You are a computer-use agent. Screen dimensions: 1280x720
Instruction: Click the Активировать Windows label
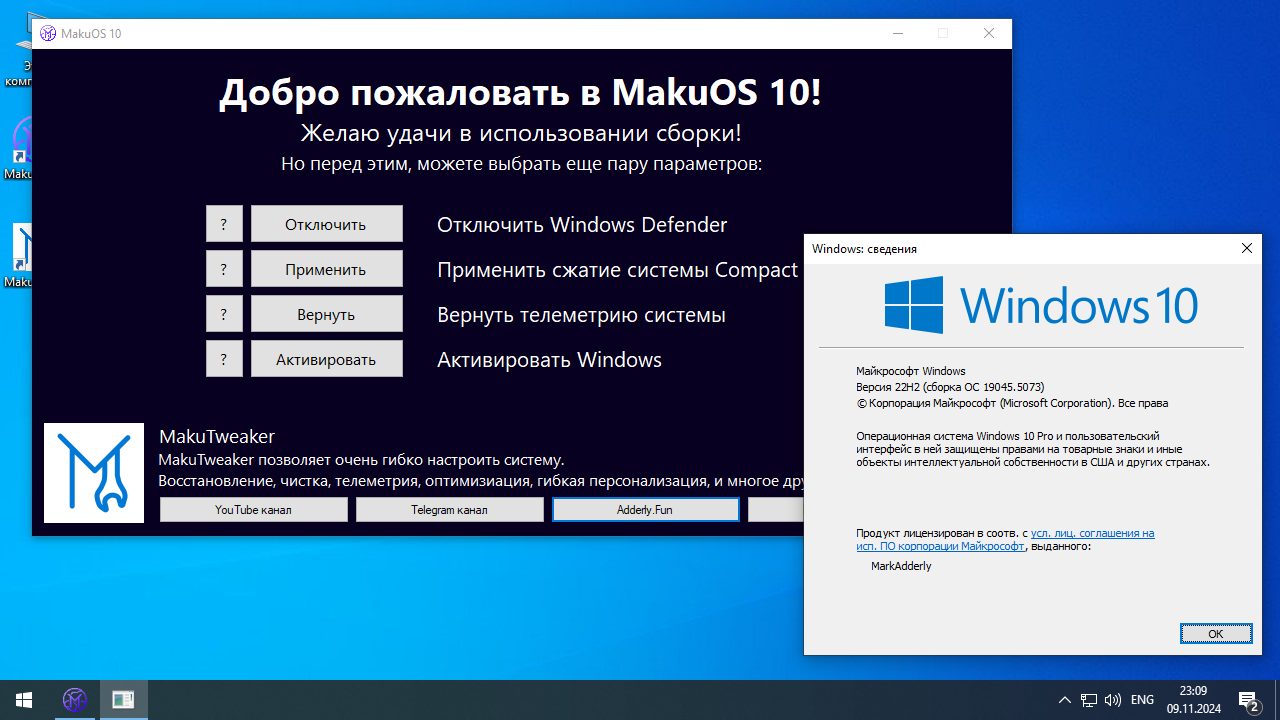pos(549,360)
